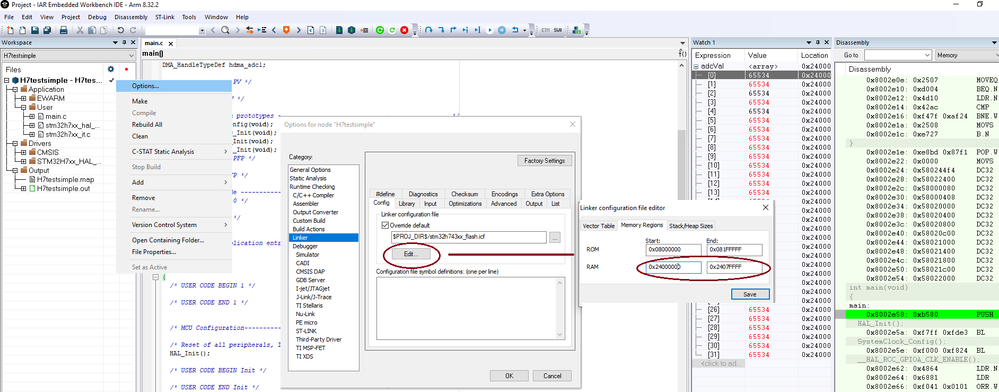Select Debugger in the Category list
Viewport: 999px width, 392px height.
point(305,246)
